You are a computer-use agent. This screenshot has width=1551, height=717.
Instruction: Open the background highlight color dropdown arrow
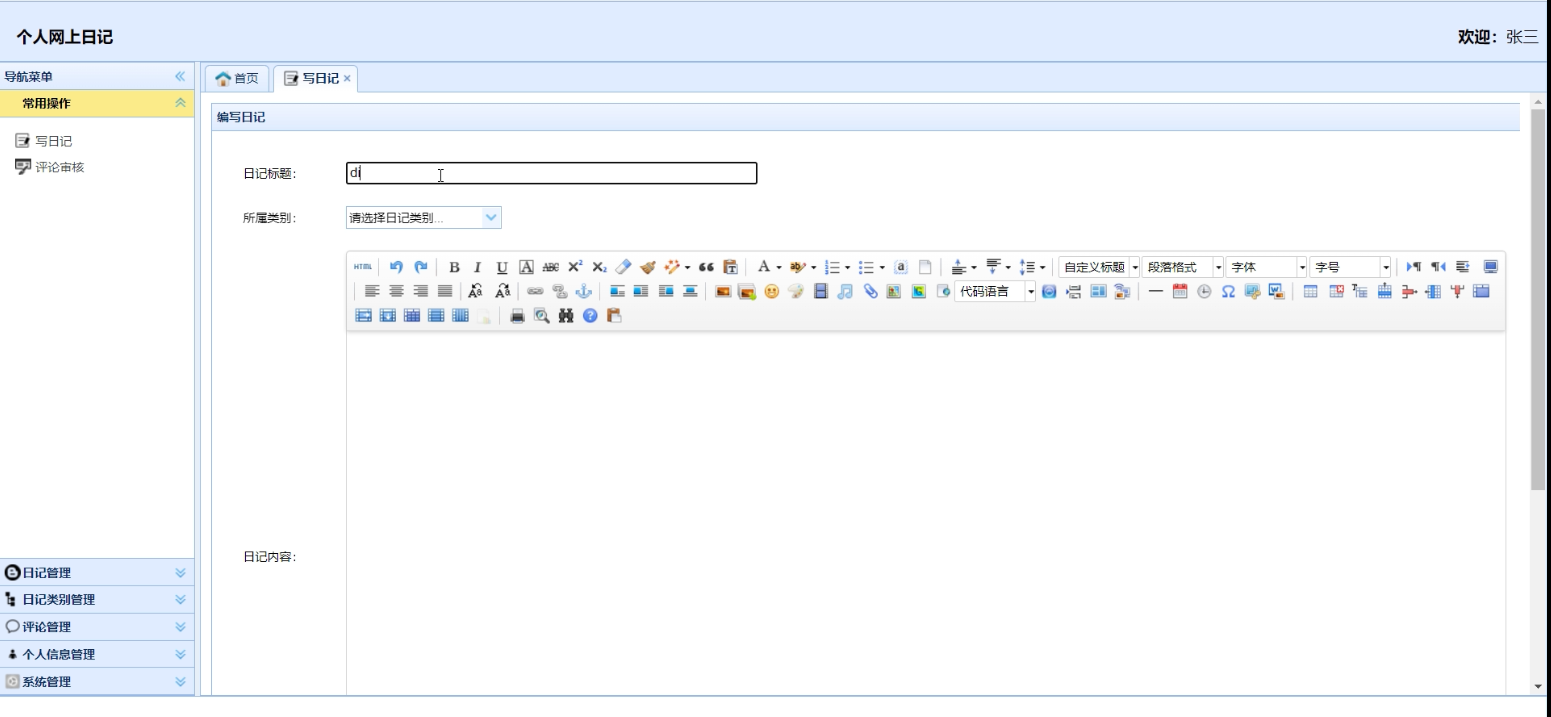tap(813, 268)
